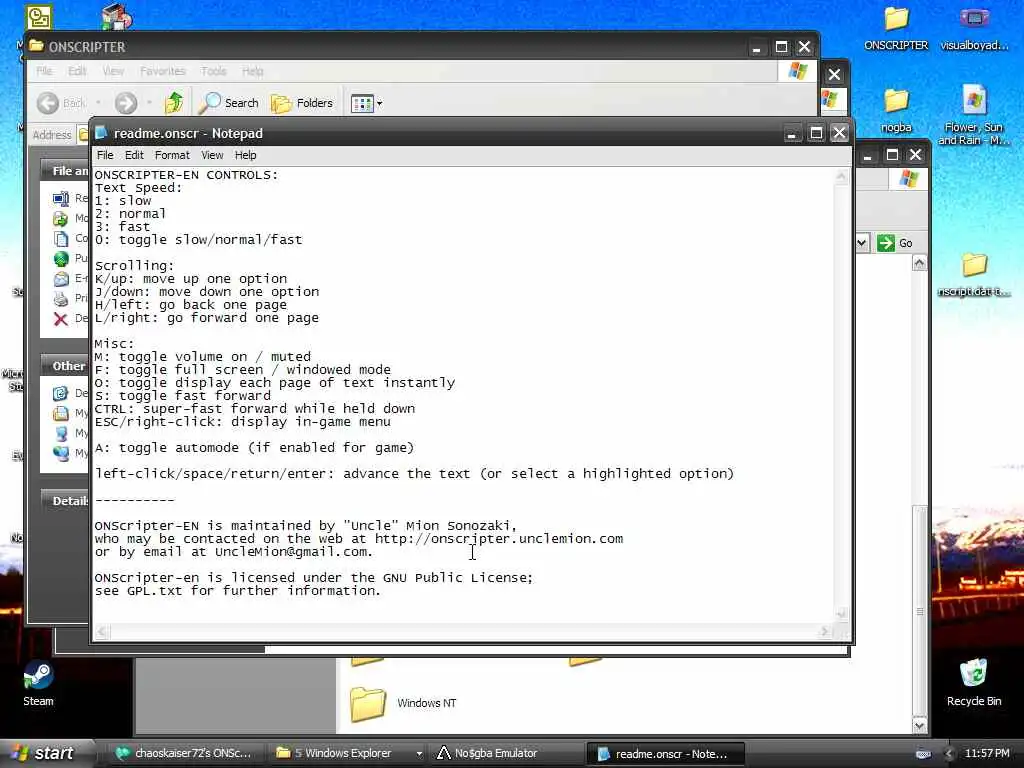The width and height of the screenshot is (1024, 768).
Task: Click the Start button
Action: [44, 753]
